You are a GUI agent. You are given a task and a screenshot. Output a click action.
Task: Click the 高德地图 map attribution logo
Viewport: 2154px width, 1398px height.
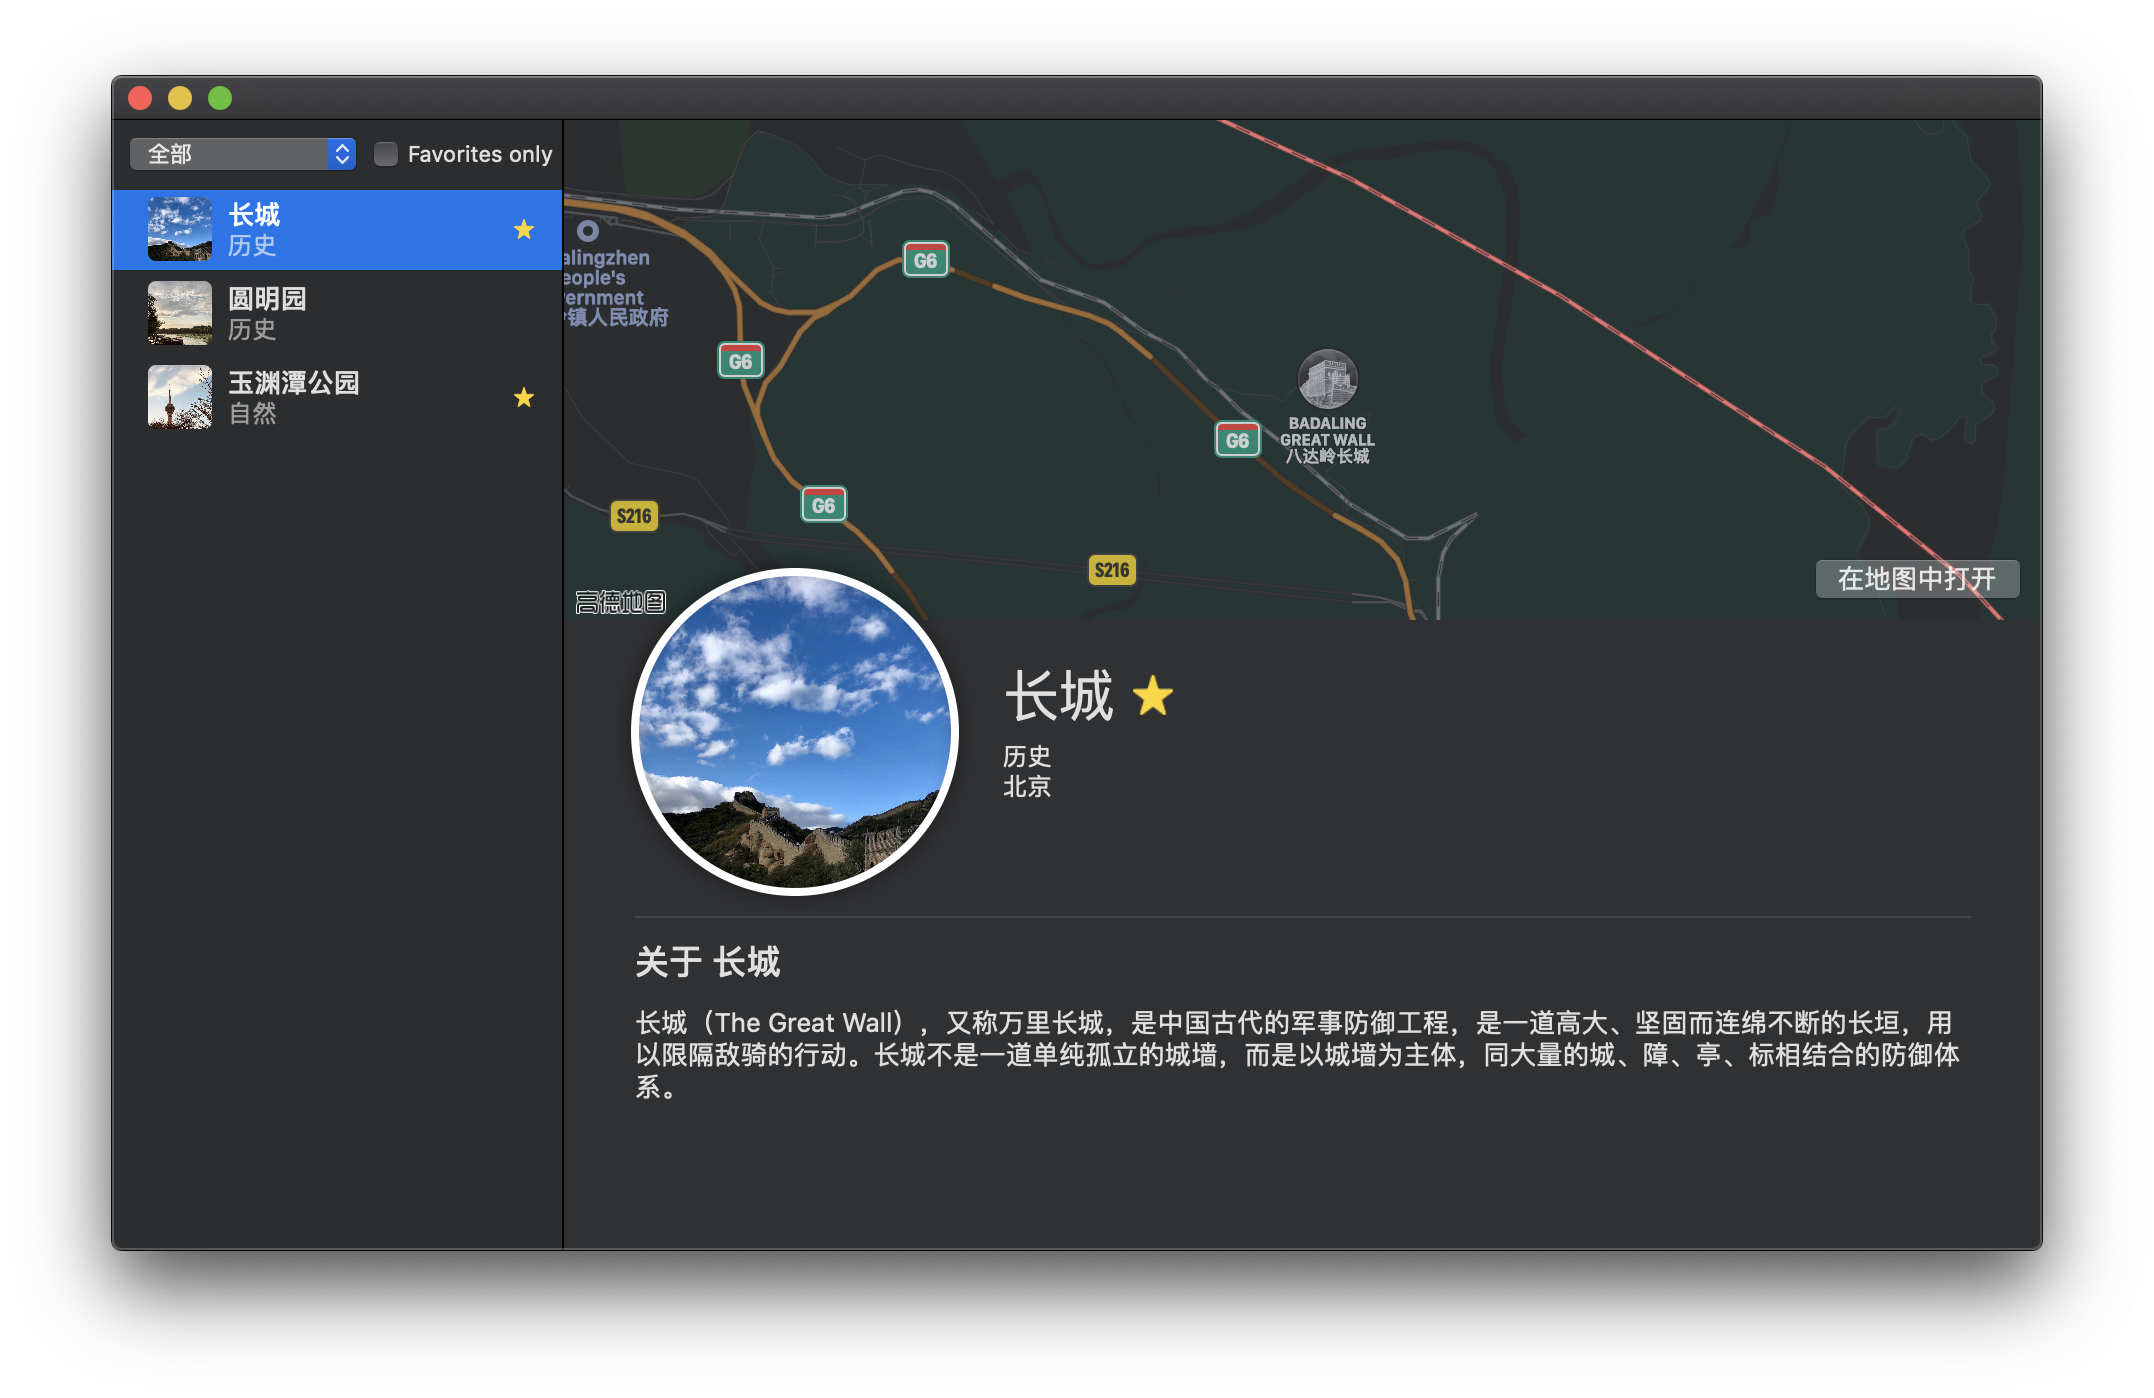coord(620,602)
